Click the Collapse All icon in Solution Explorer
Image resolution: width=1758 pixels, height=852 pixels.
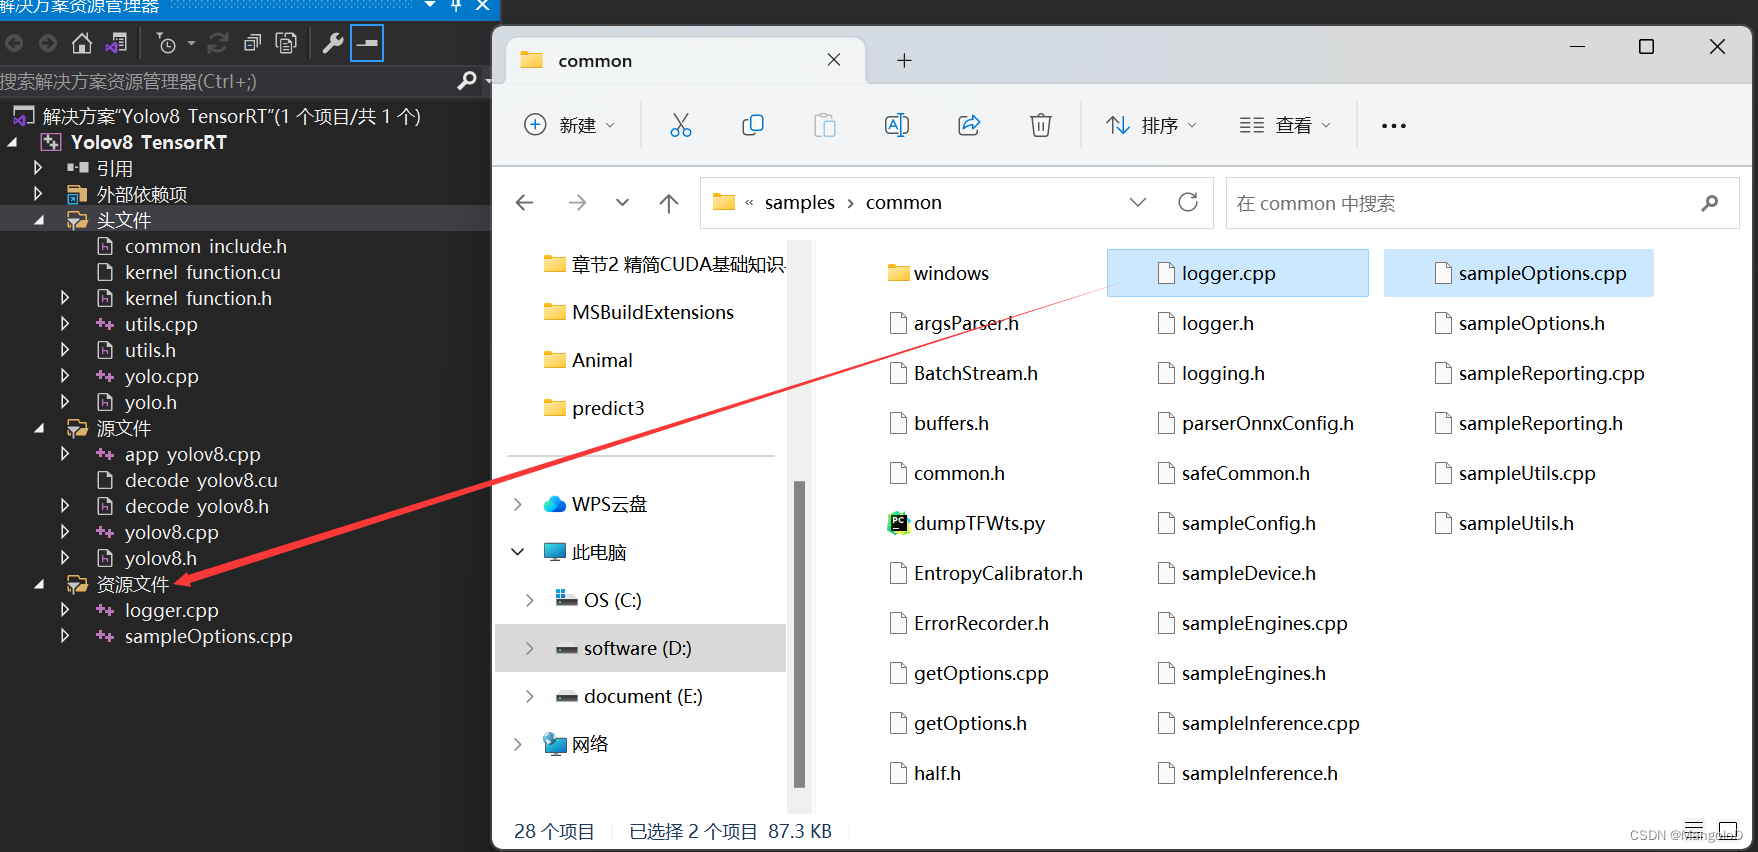(x=253, y=43)
